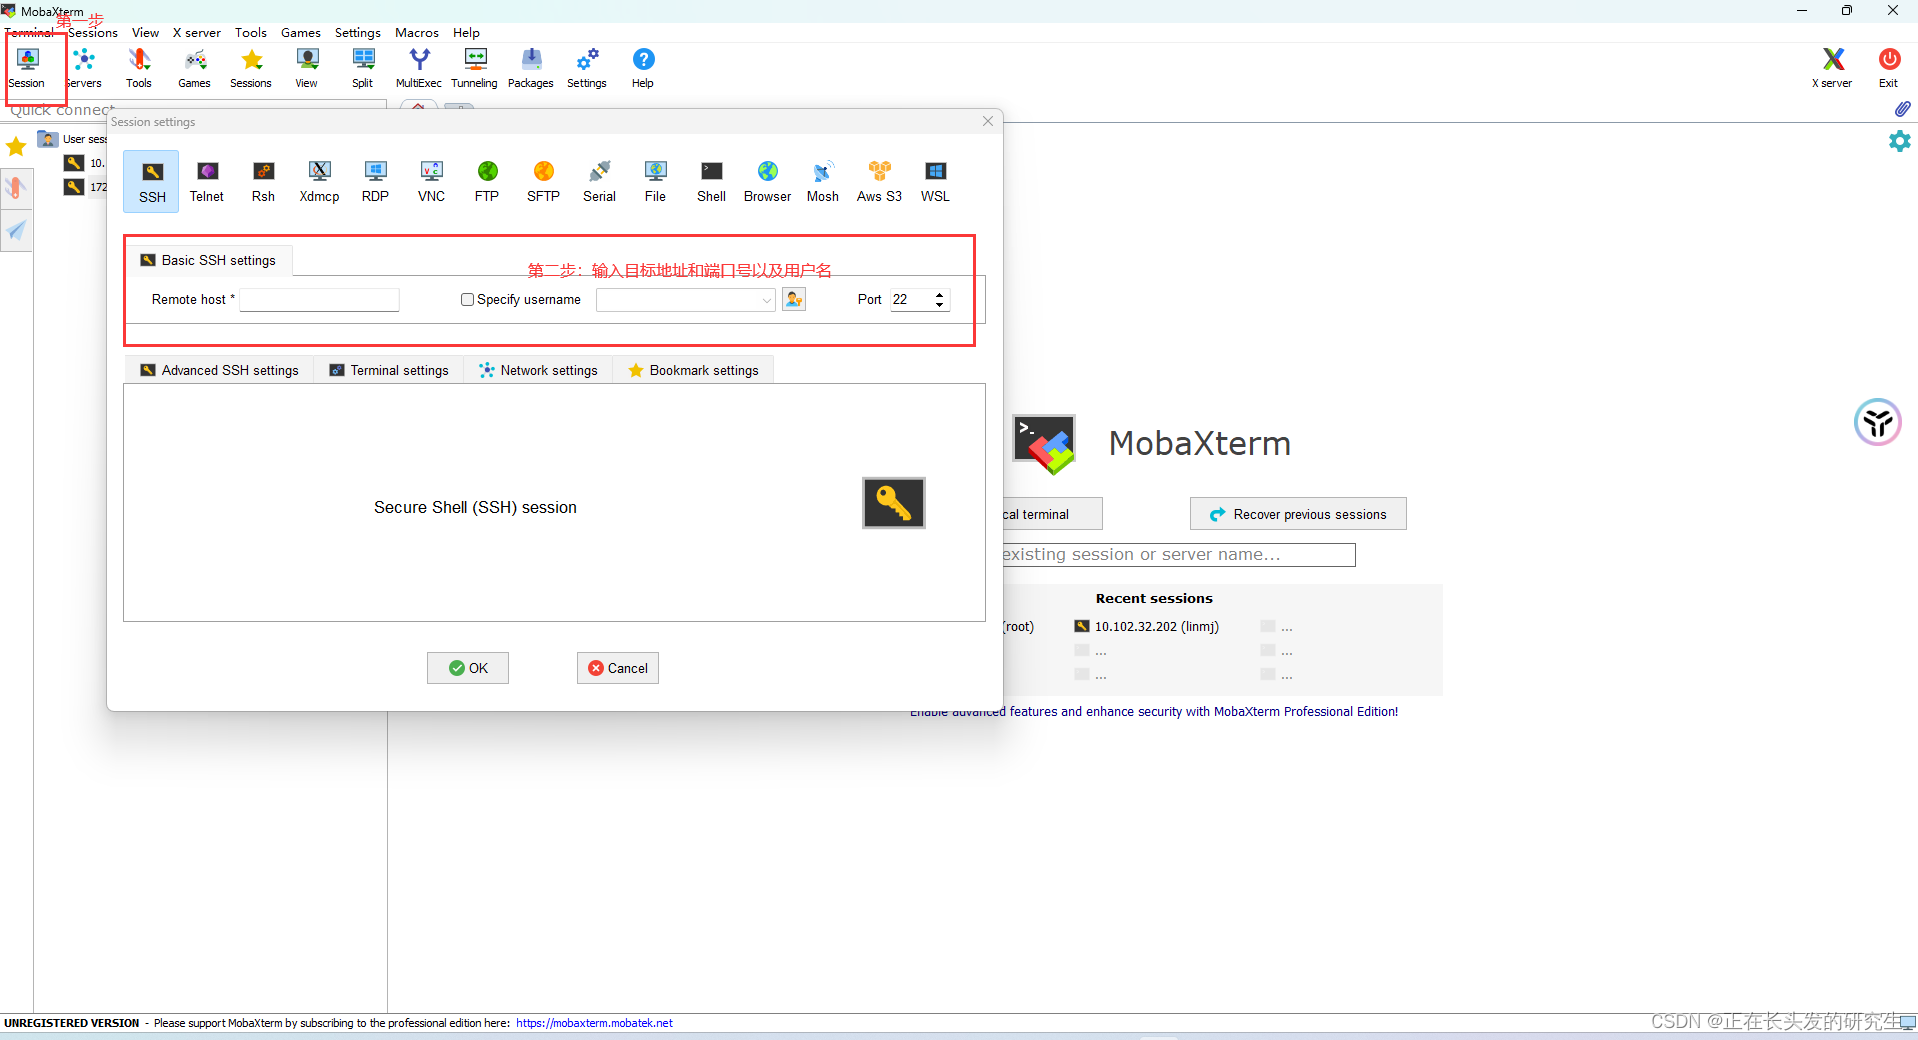Close the Session settings dialog
Image resolution: width=1918 pixels, height=1040 pixels.
[988, 121]
